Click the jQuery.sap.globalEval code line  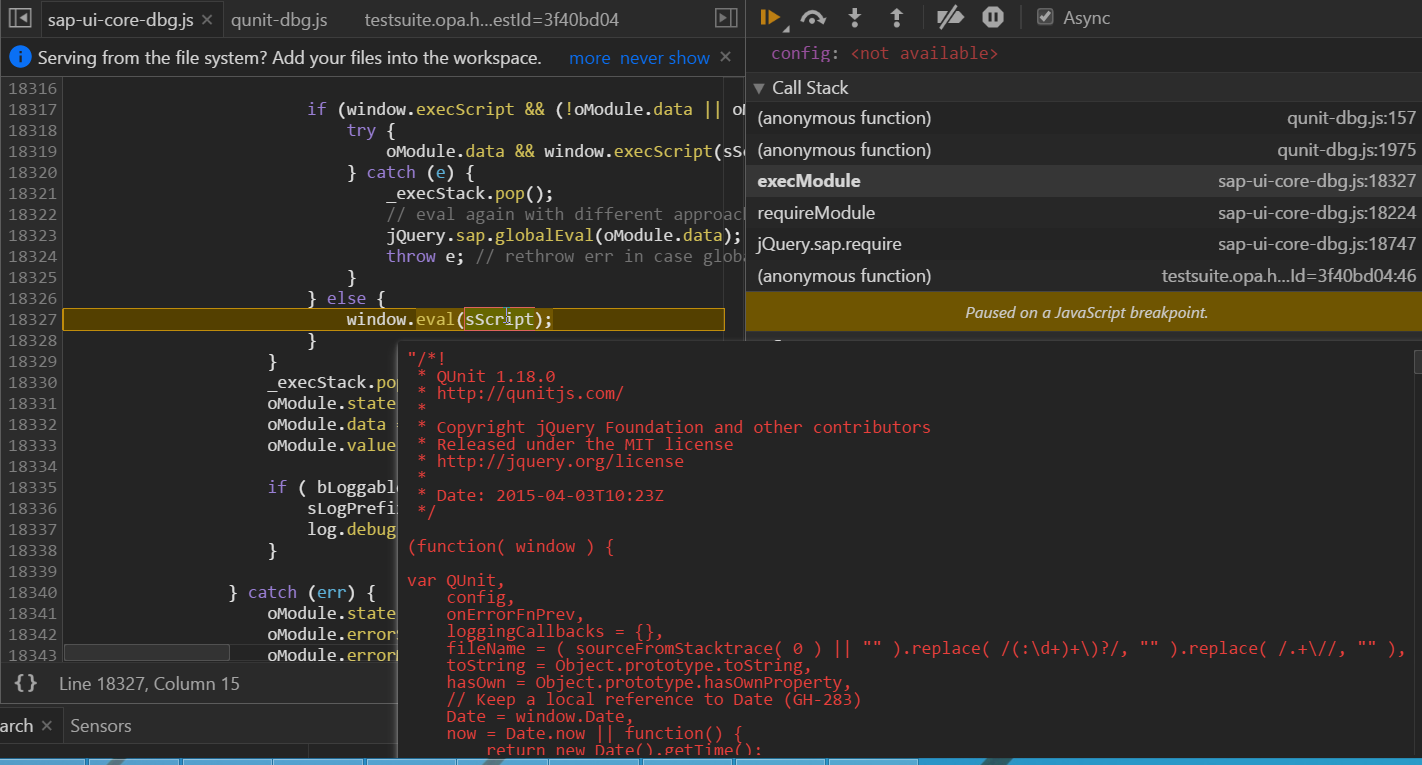coord(564,235)
